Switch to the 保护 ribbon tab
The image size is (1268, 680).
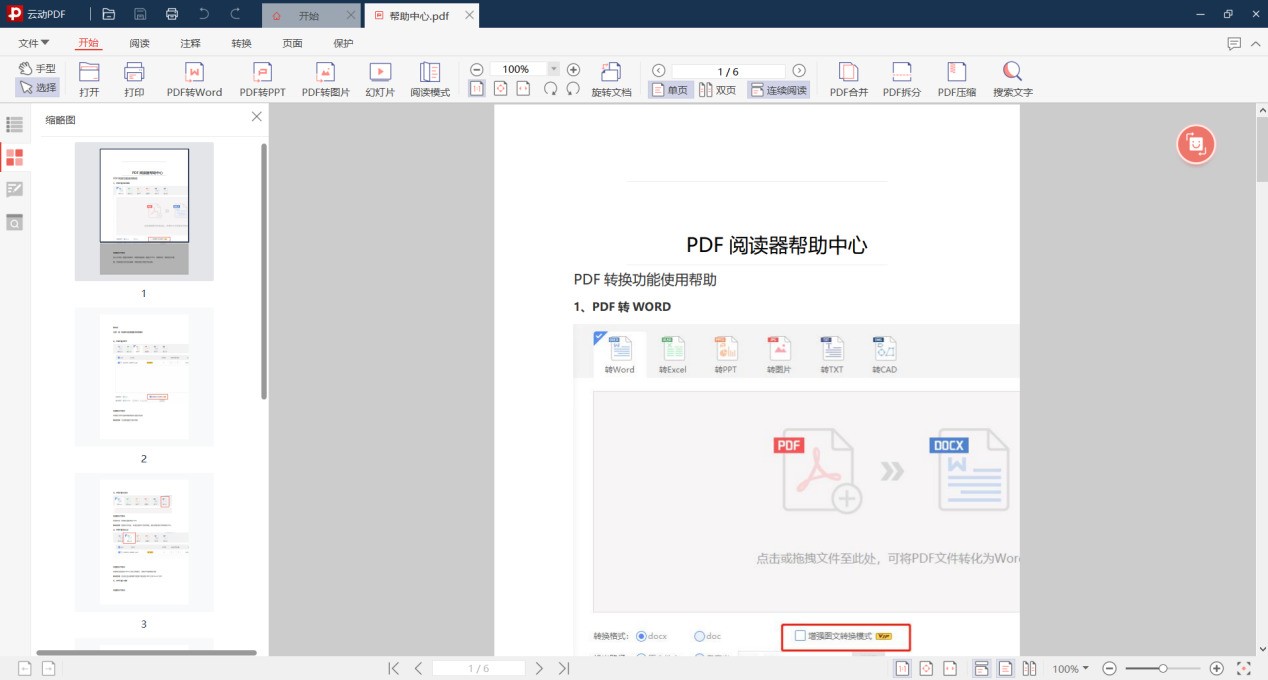pyautogui.click(x=343, y=43)
